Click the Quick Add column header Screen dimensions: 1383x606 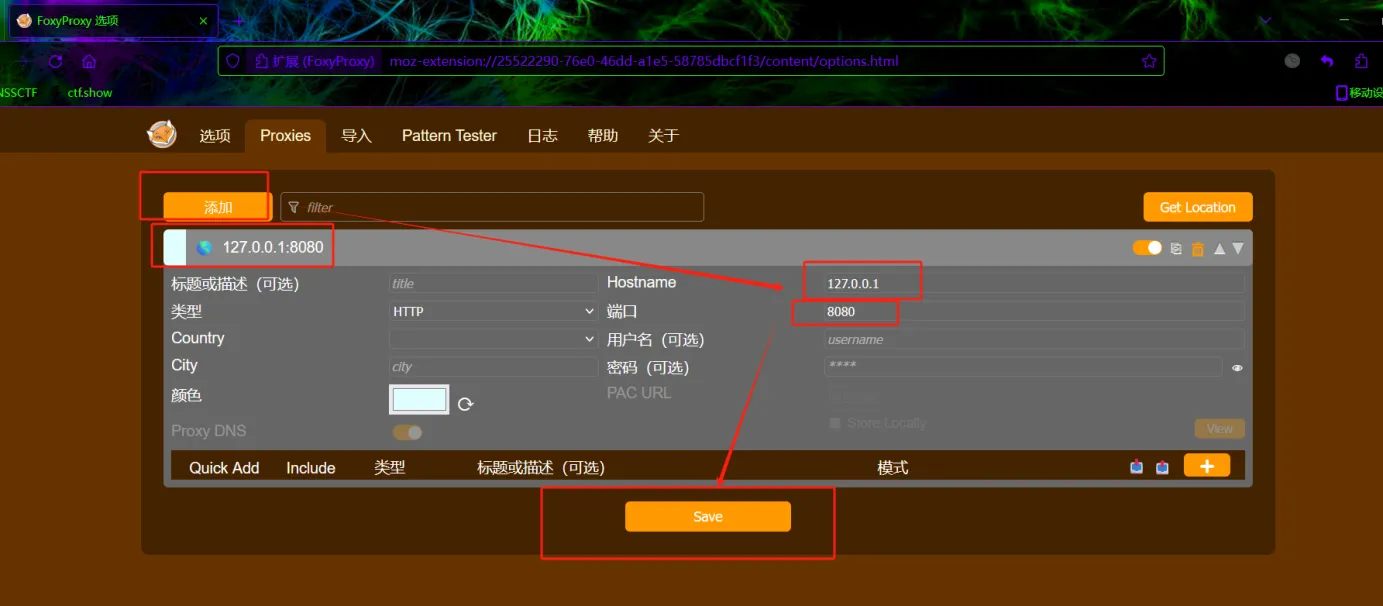coord(224,468)
